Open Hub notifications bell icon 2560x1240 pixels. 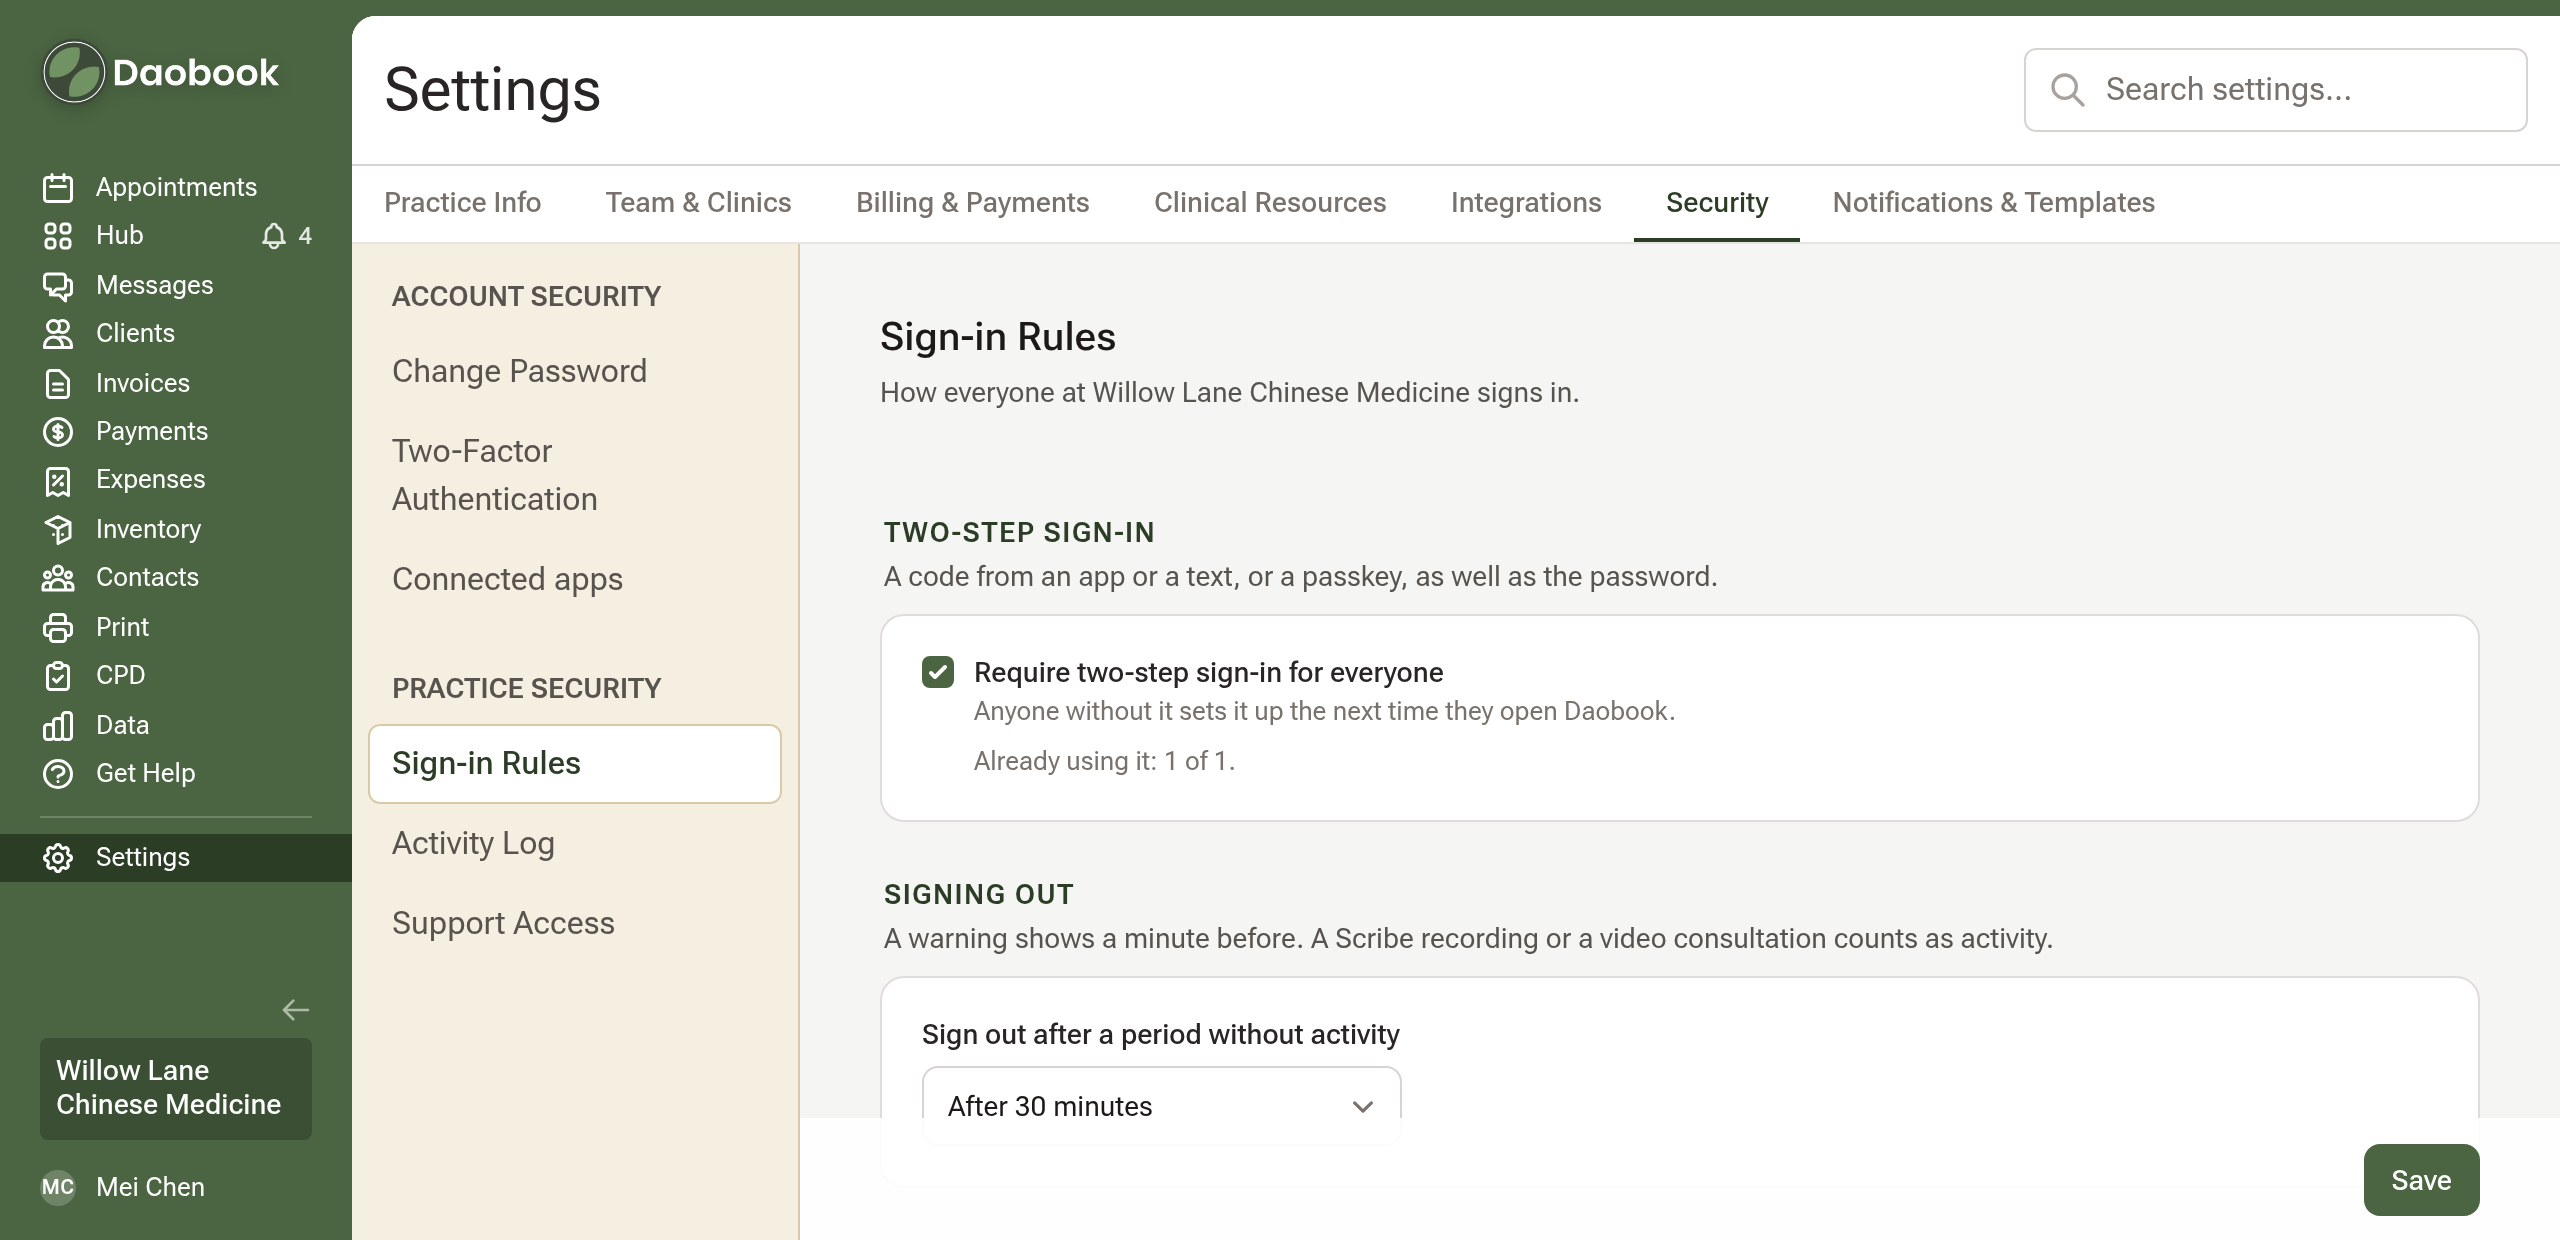tap(273, 236)
